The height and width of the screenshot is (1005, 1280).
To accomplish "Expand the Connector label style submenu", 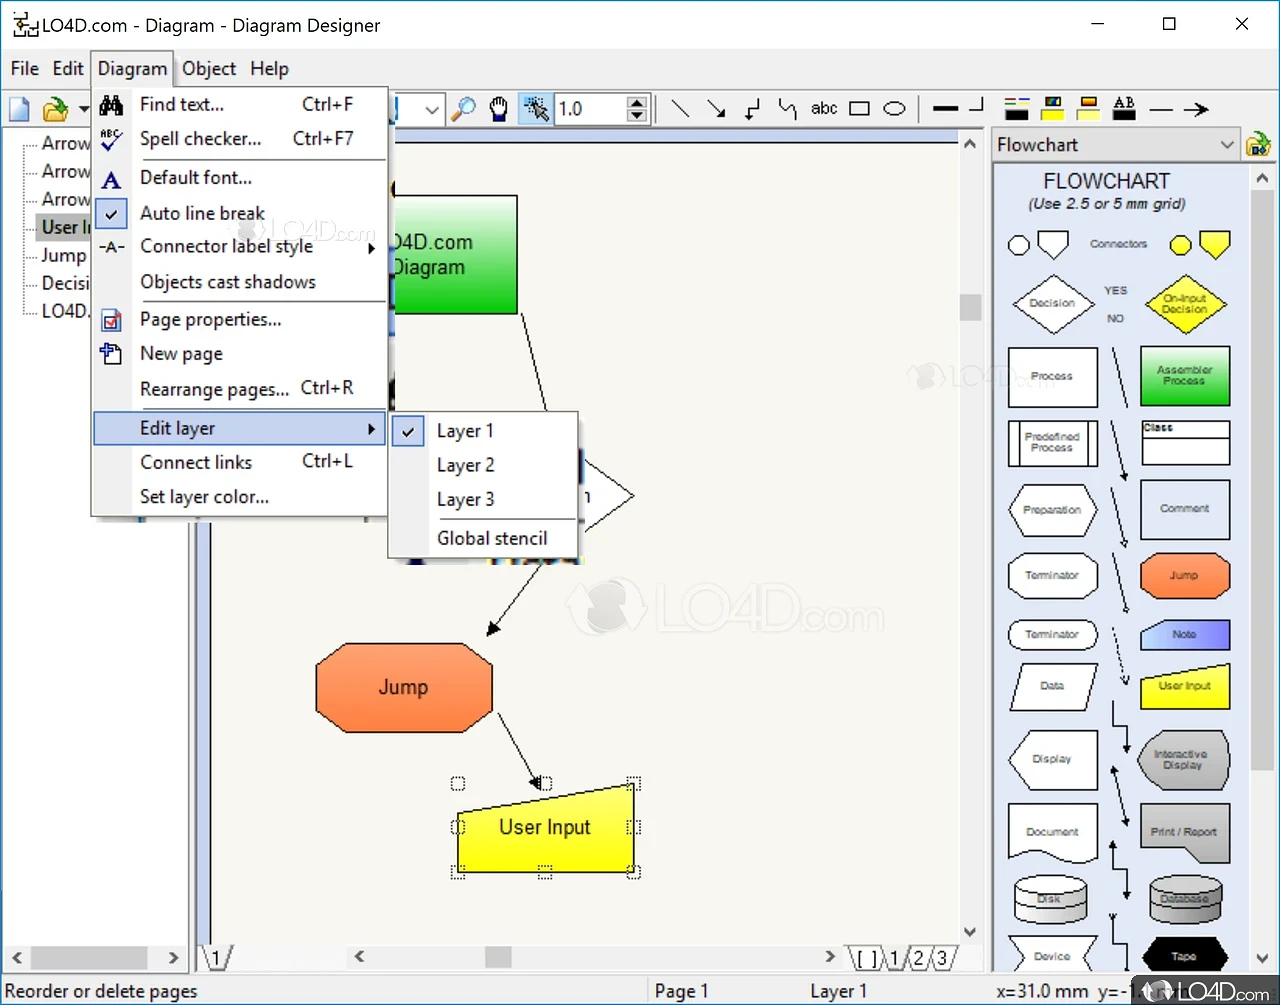I will 227,246.
